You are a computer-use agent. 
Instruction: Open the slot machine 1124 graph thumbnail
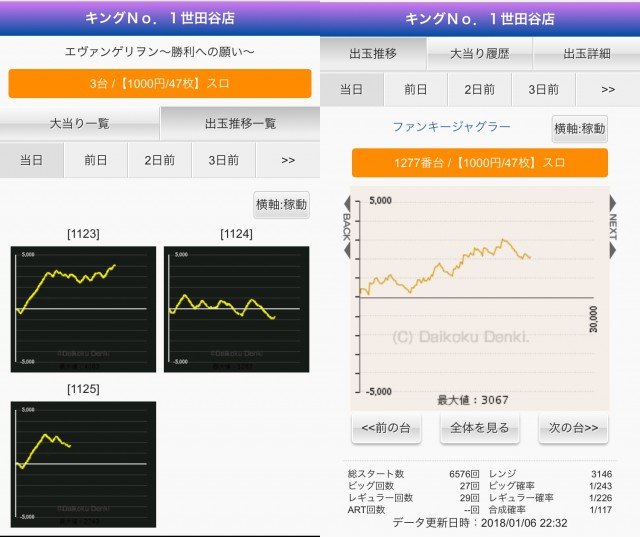(x=236, y=309)
